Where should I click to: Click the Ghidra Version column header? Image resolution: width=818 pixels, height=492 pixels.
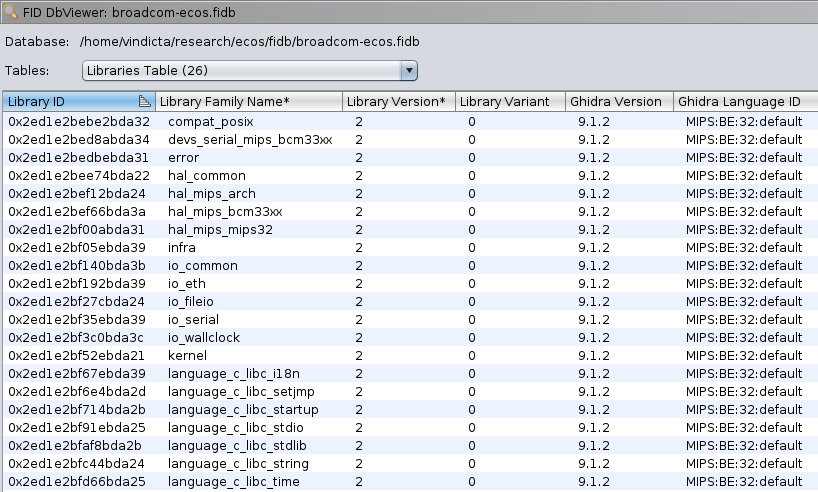coord(619,101)
